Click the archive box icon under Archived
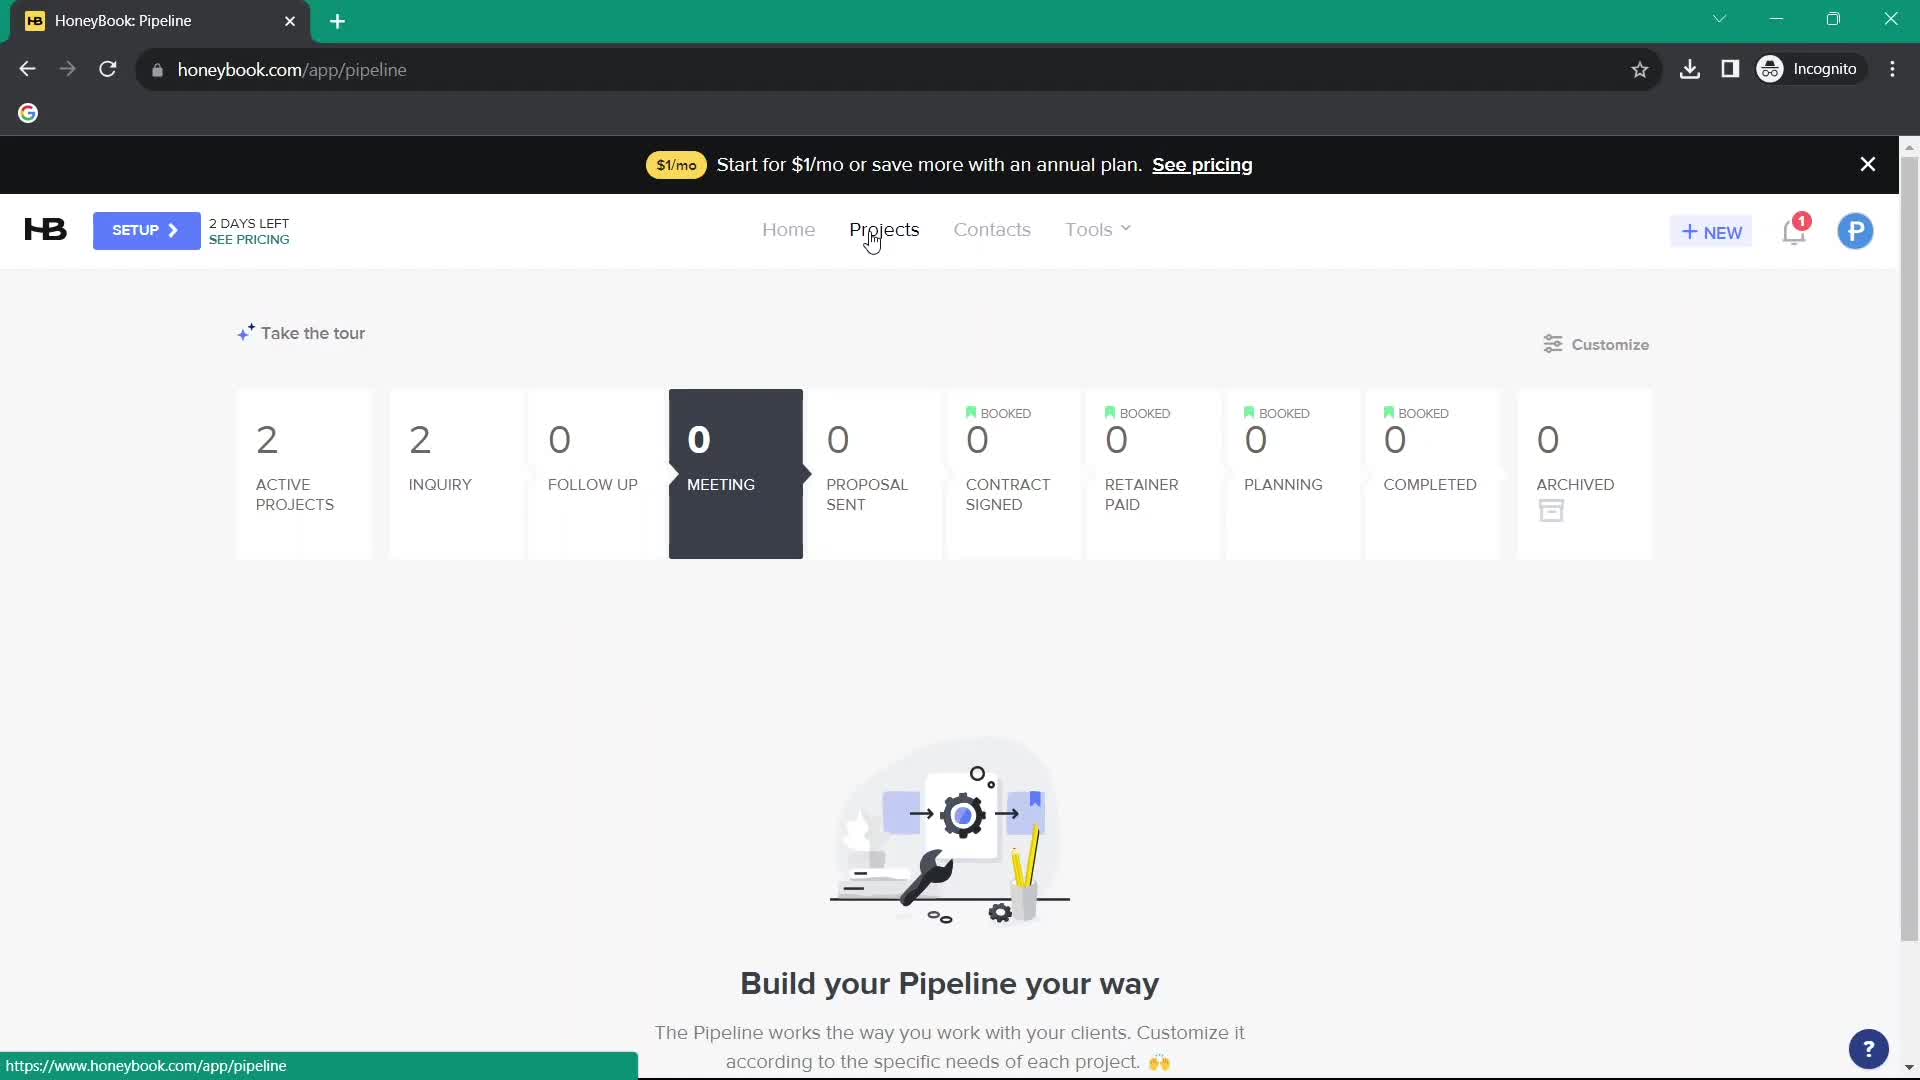1920x1080 pixels. point(1551,511)
